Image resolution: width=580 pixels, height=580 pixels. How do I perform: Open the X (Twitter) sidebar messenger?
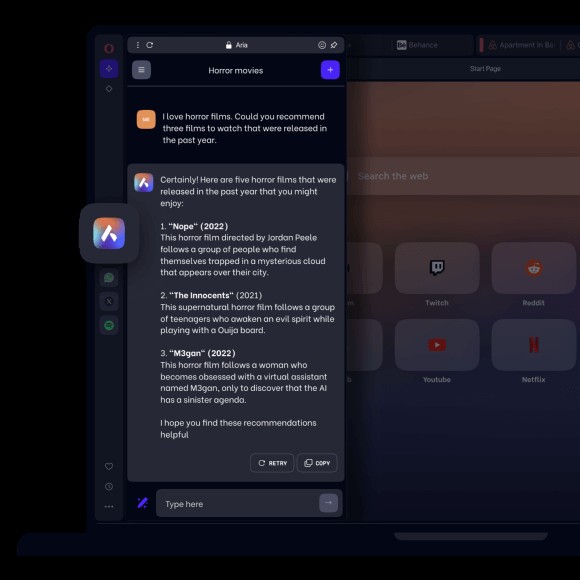(109, 301)
